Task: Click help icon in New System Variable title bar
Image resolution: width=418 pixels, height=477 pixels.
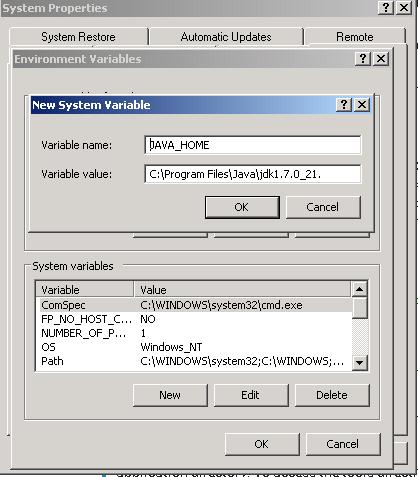Action: point(344,105)
